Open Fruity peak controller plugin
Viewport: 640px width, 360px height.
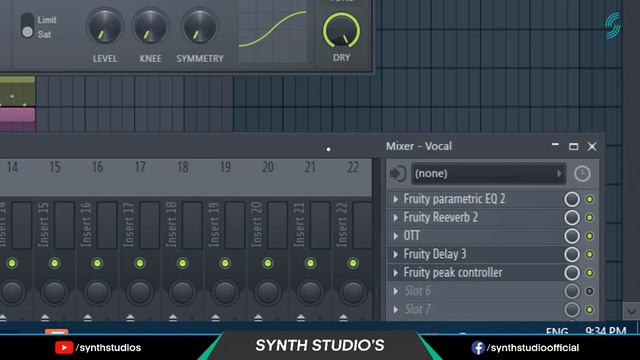pyautogui.click(x=453, y=273)
